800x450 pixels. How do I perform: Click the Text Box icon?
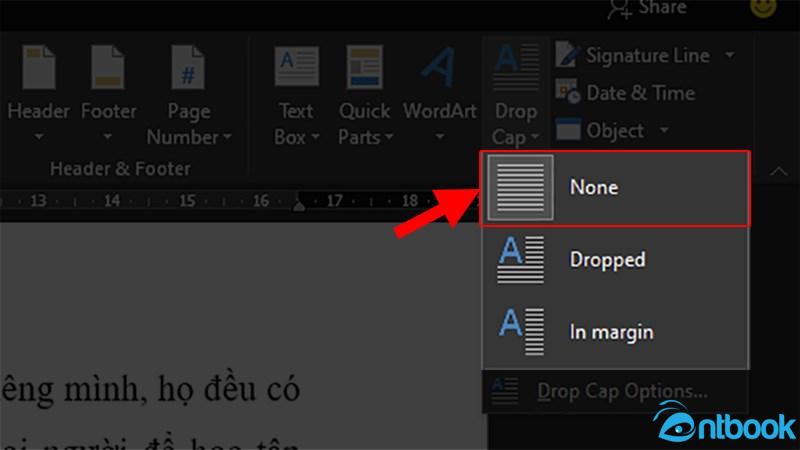click(296, 66)
